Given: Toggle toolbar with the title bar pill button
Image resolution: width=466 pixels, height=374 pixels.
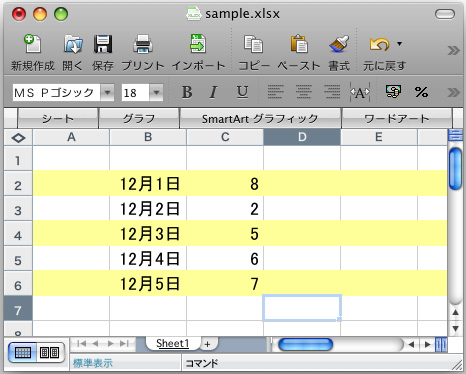Looking at the screenshot, I should (x=445, y=14).
